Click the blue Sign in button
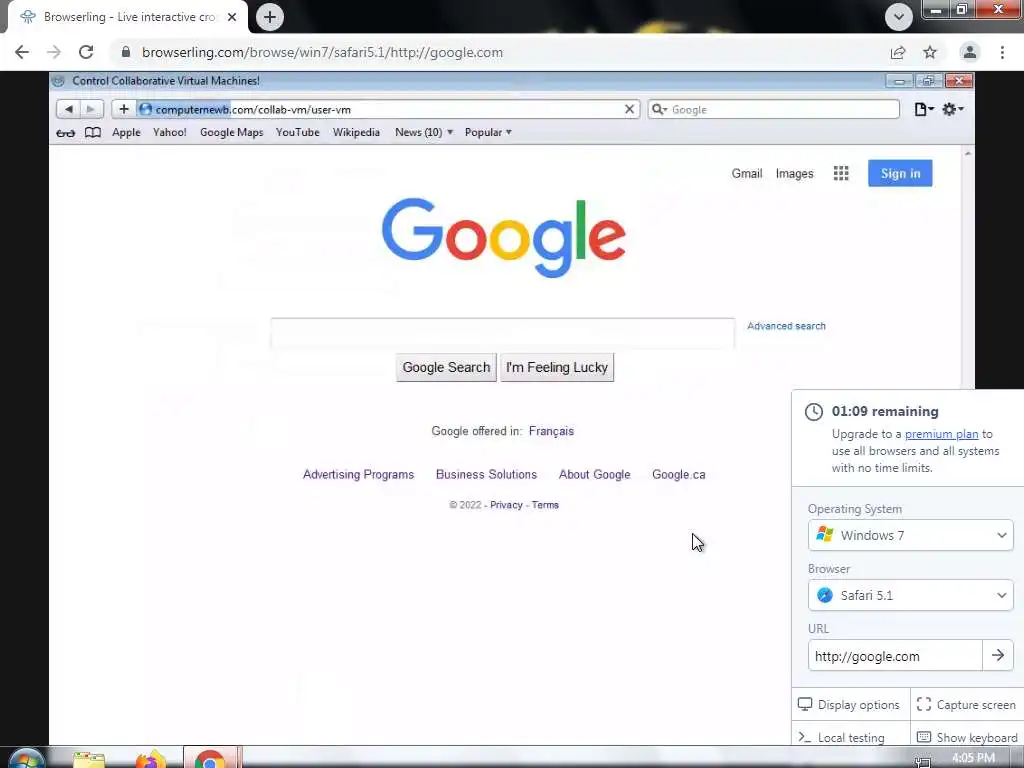Viewport: 1024px width, 768px height. (900, 173)
